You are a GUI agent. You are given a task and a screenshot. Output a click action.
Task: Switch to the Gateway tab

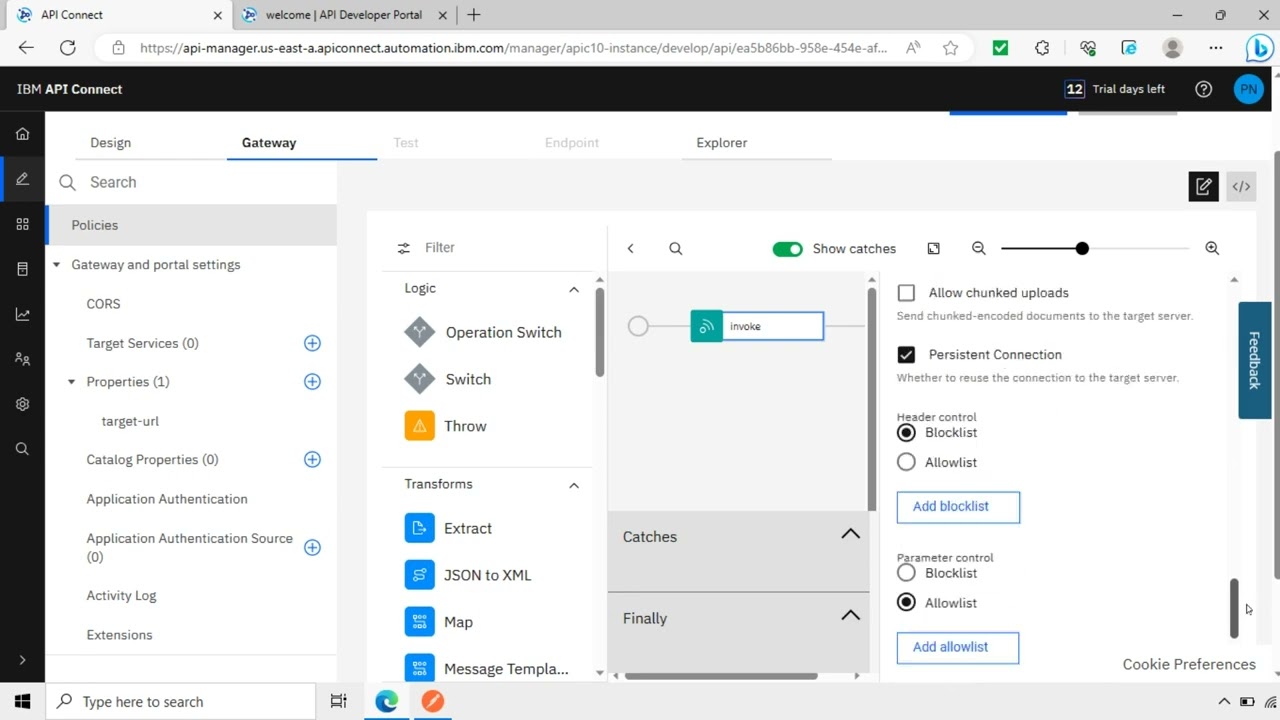tap(269, 142)
